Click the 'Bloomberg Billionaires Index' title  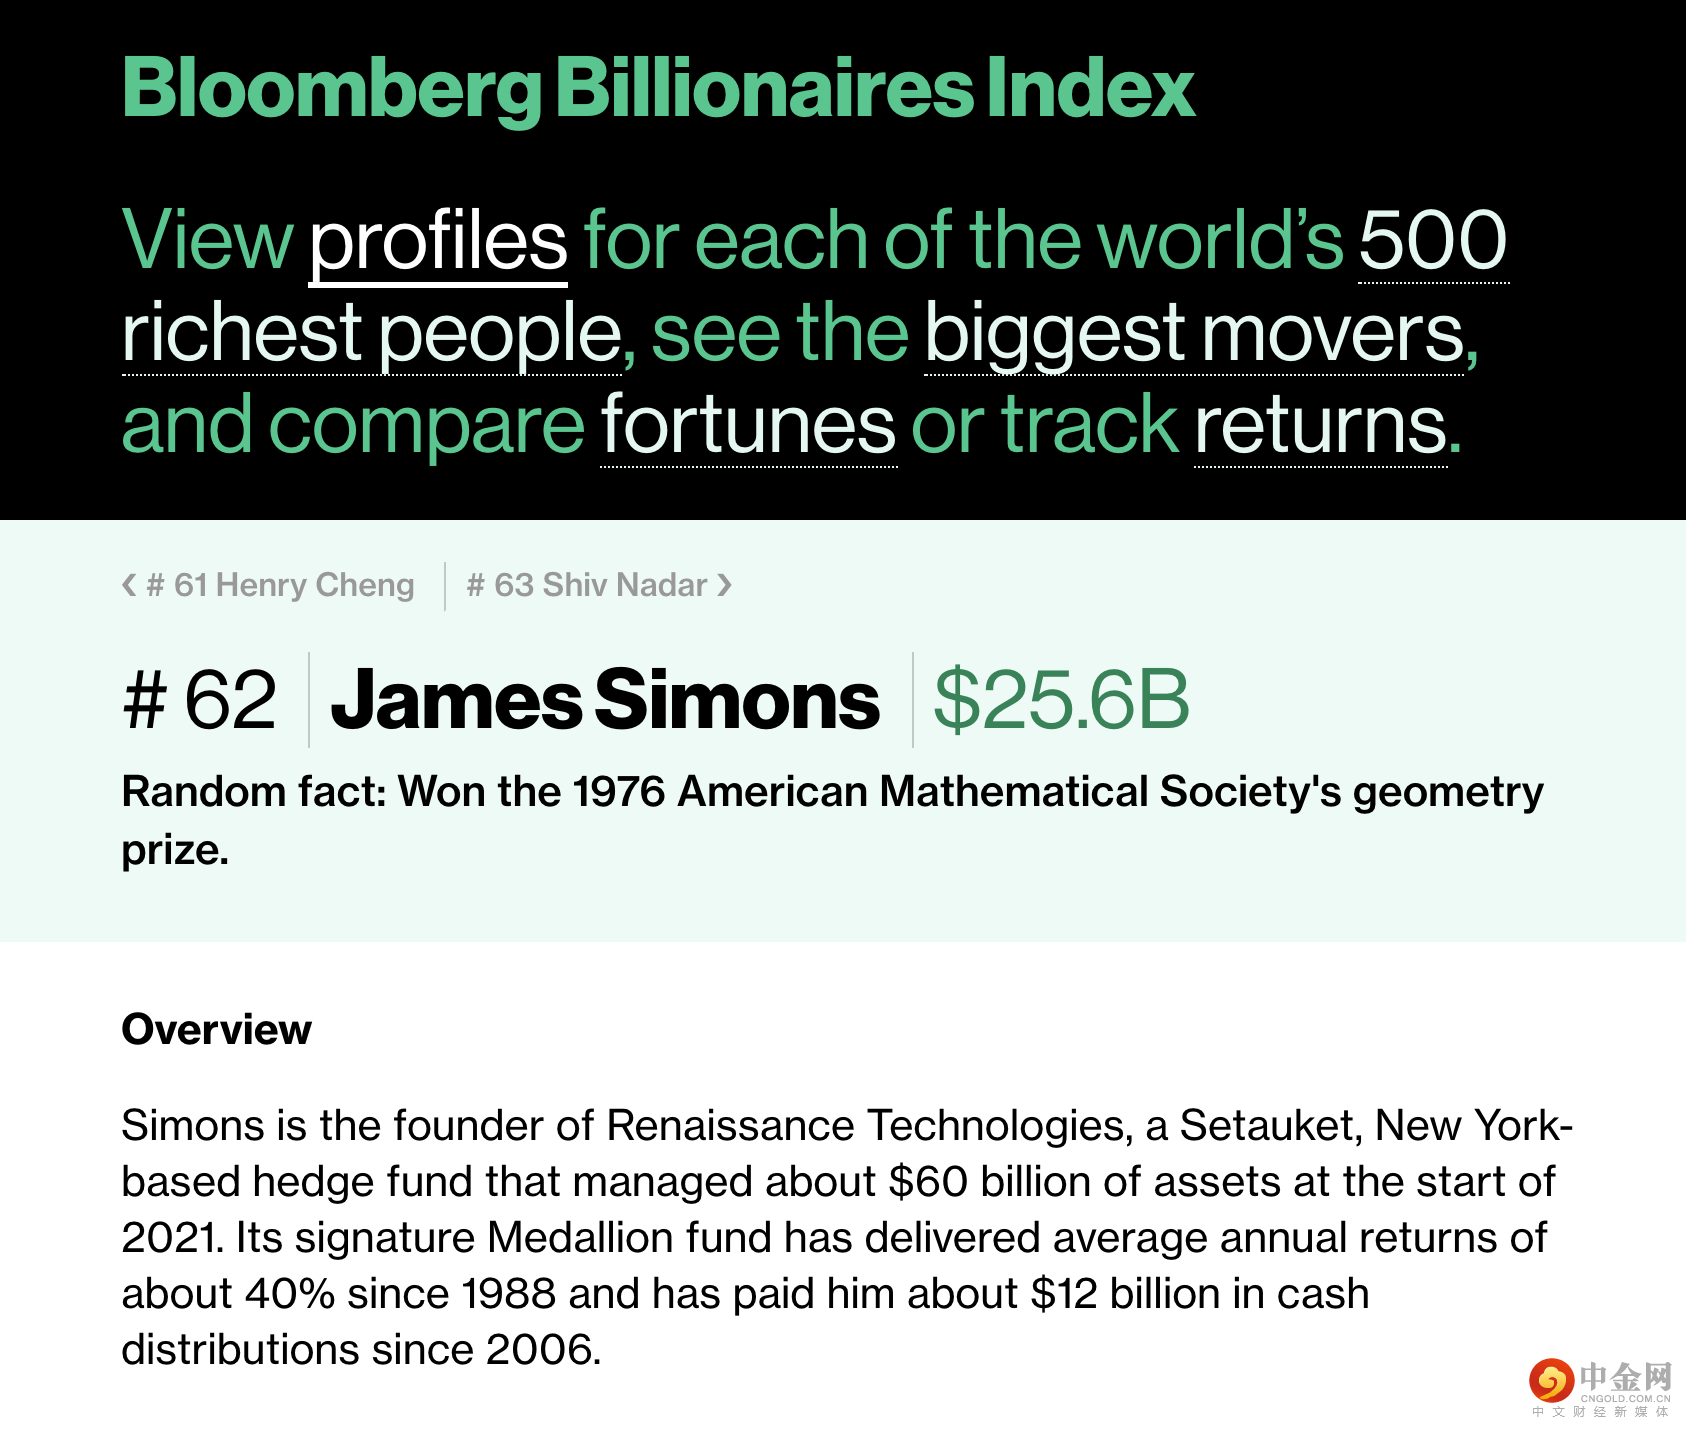658,89
